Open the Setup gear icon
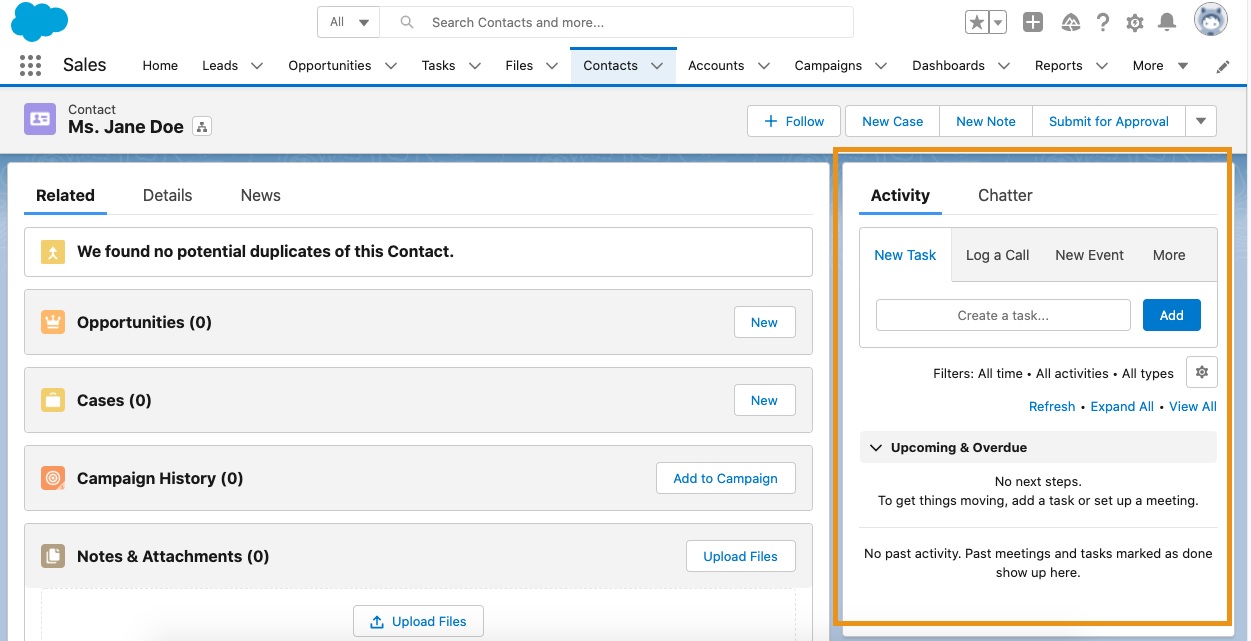 click(x=1134, y=22)
